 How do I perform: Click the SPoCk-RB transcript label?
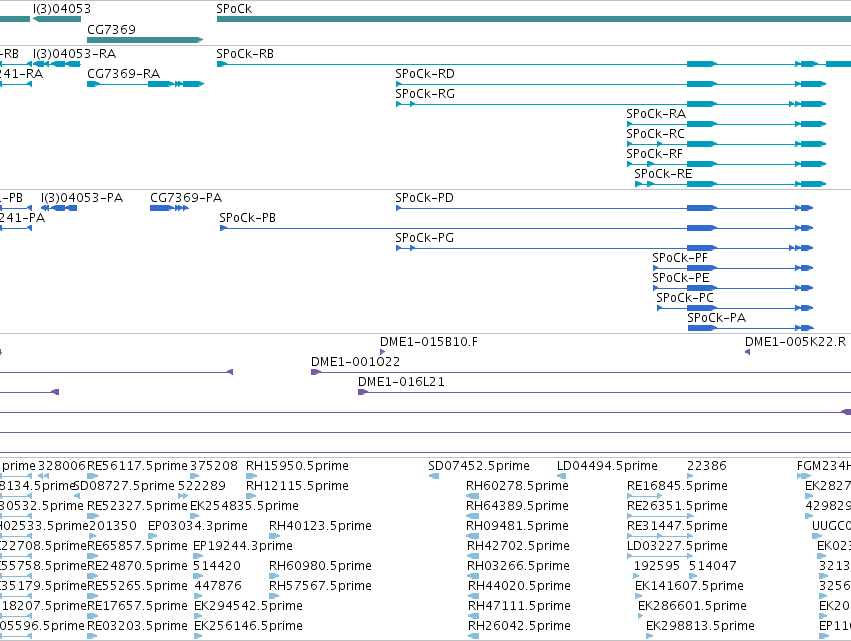click(x=245, y=54)
